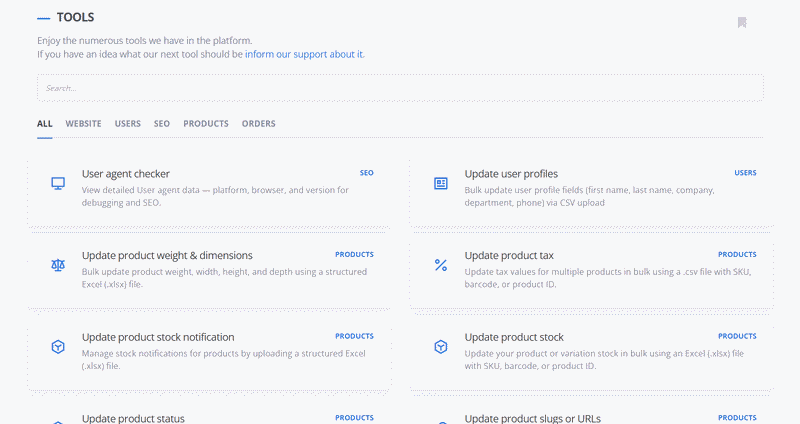The width and height of the screenshot is (800, 424).
Task: Click PRODUCTS tag on Update product stock notification
Action: [354, 336]
